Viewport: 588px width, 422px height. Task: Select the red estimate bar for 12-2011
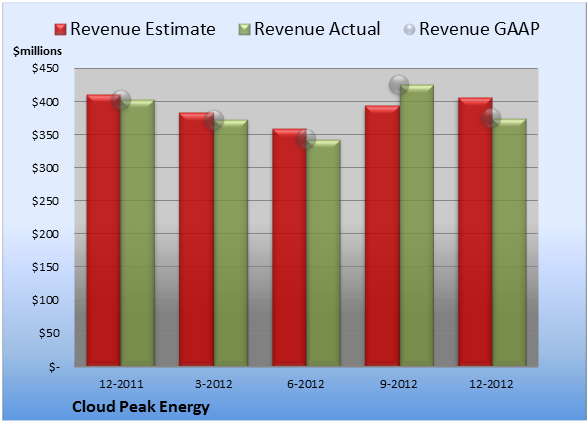click(x=104, y=230)
